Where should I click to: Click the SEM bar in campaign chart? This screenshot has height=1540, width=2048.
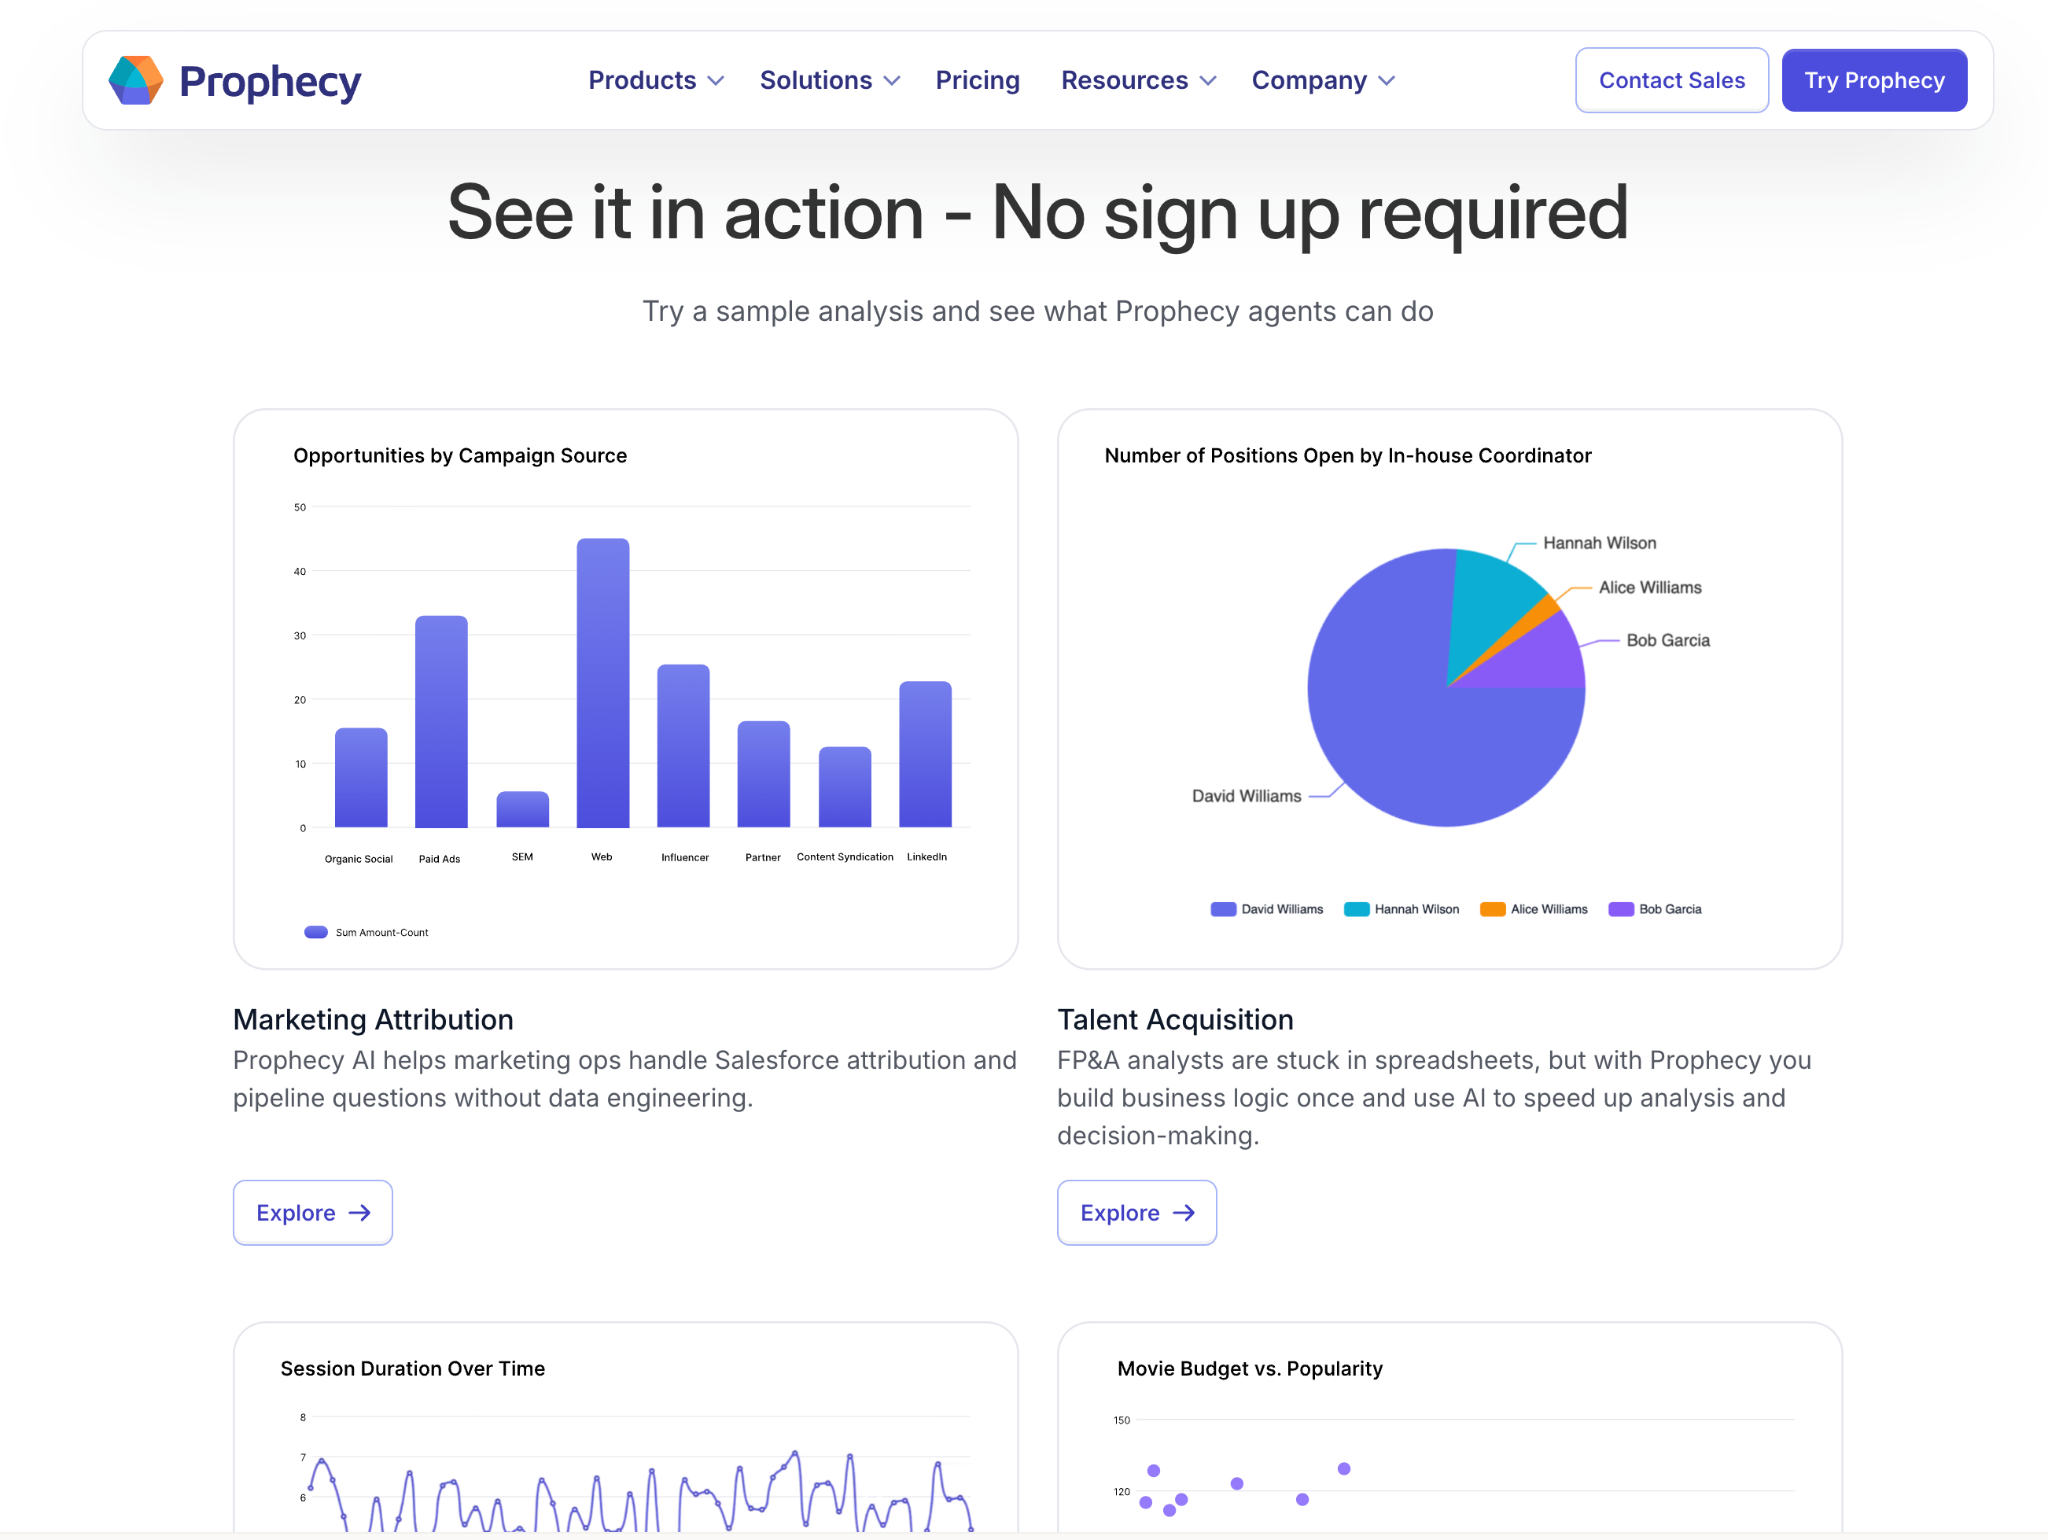[522, 810]
